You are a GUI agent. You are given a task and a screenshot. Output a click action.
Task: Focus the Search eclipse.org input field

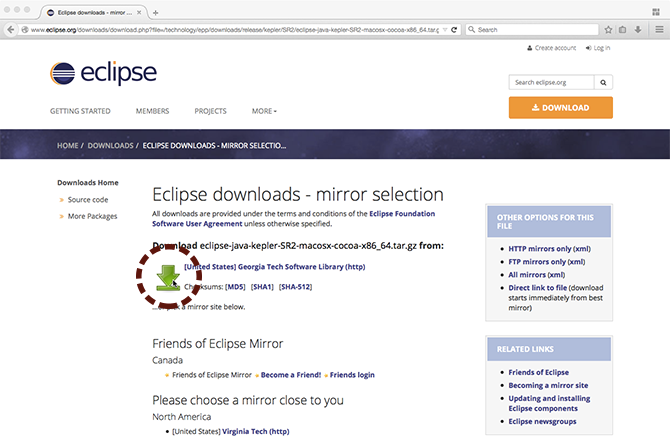tap(551, 82)
